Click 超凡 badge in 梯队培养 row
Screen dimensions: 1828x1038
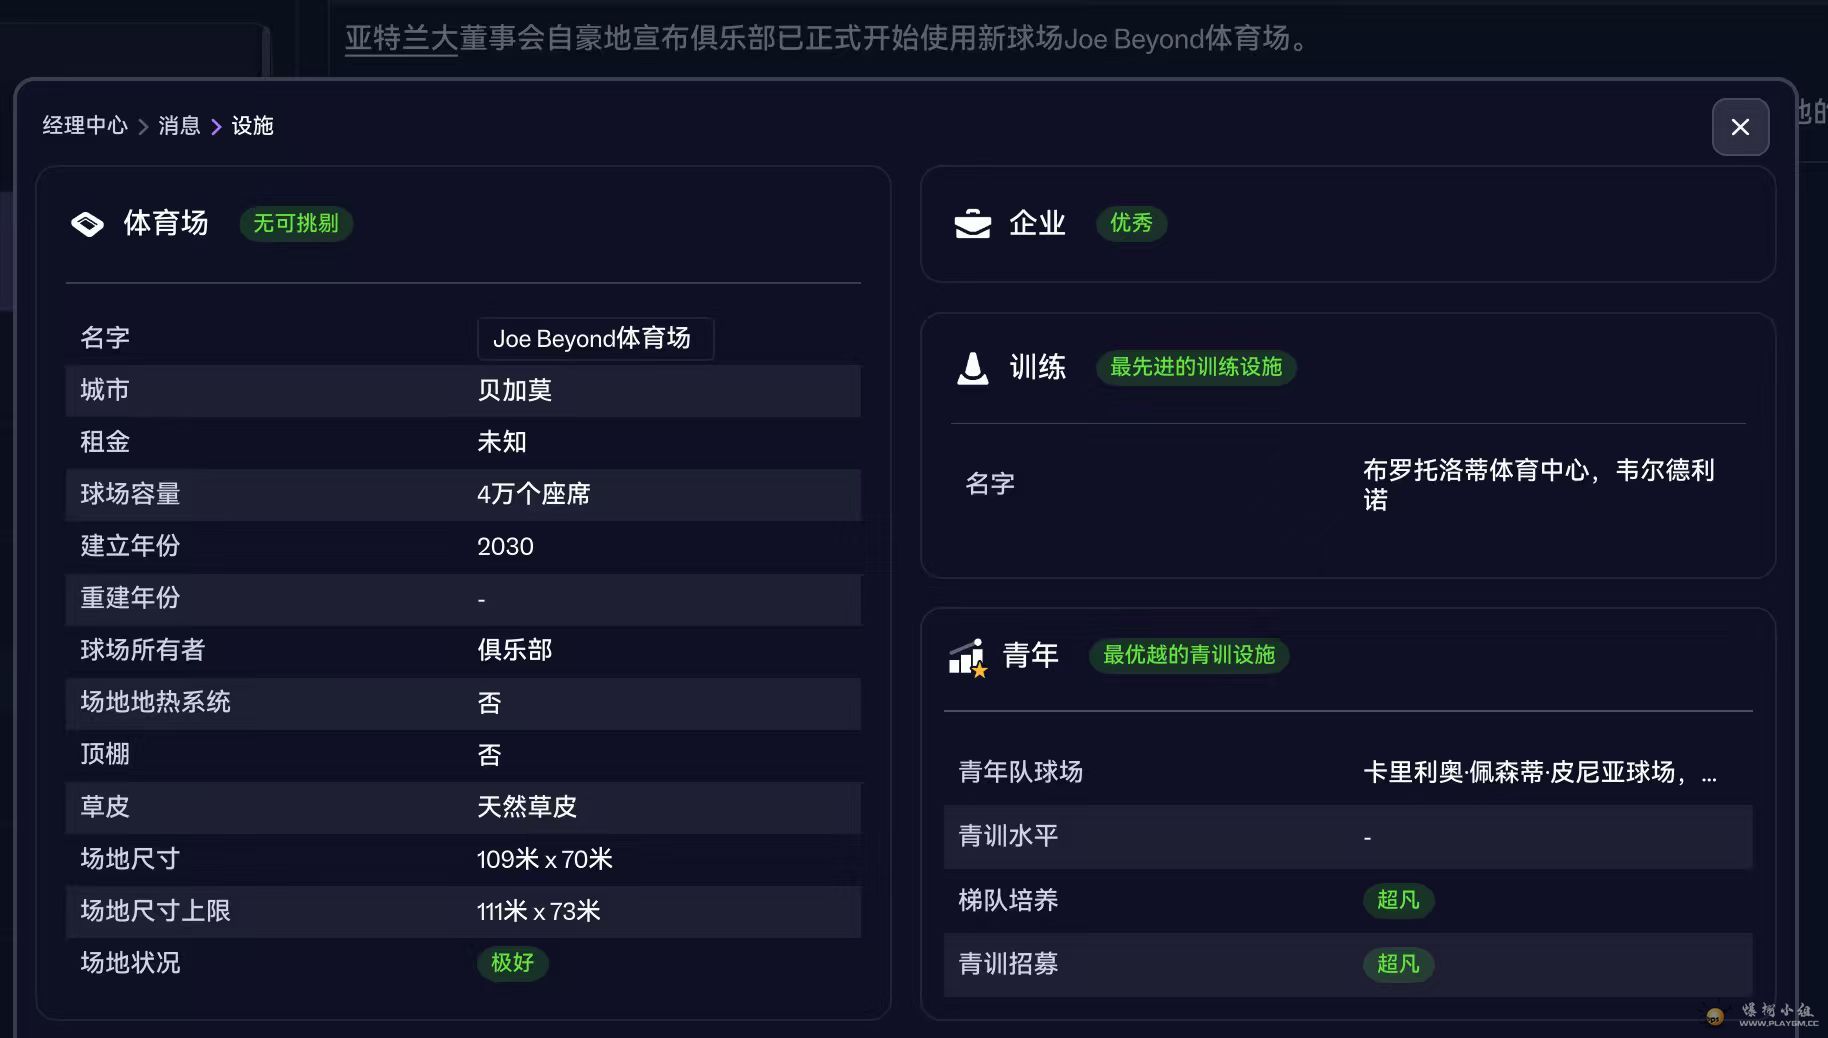tap(1398, 900)
